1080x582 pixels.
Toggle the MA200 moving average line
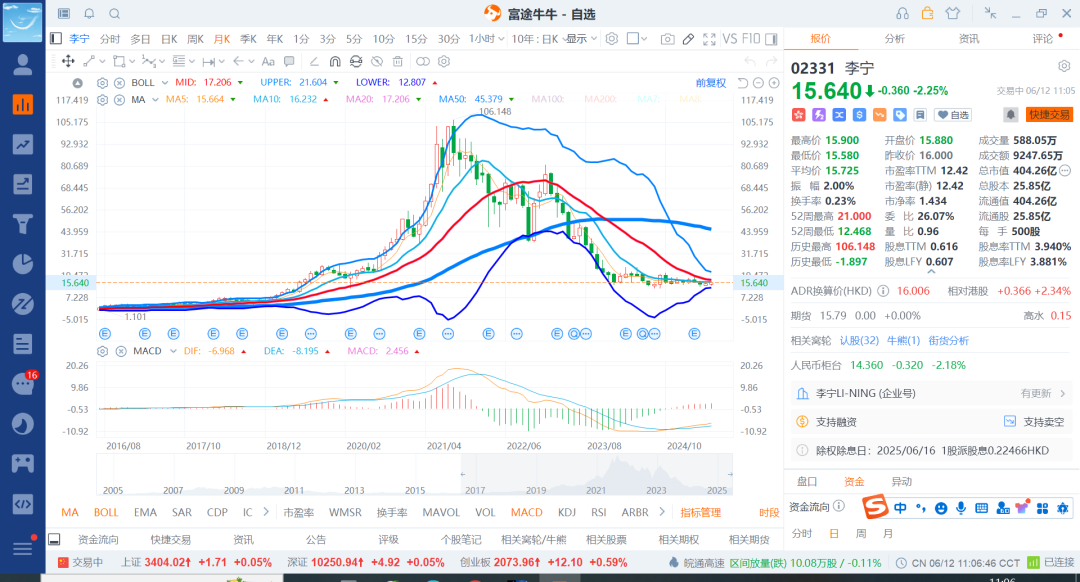pyautogui.click(x=600, y=99)
